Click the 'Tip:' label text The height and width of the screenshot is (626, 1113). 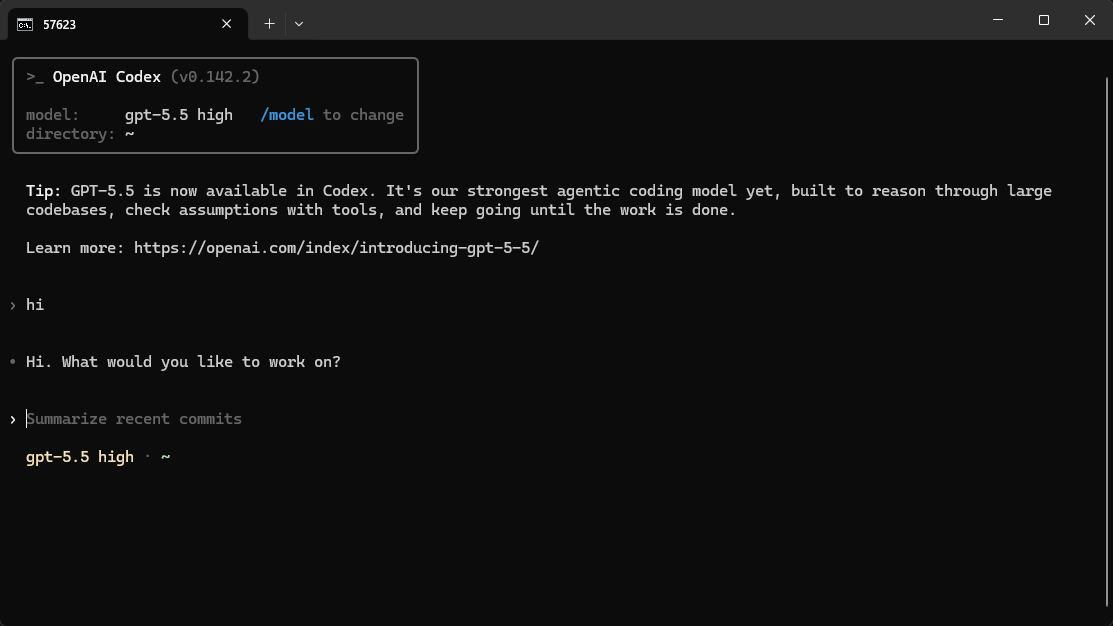(43, 191)
